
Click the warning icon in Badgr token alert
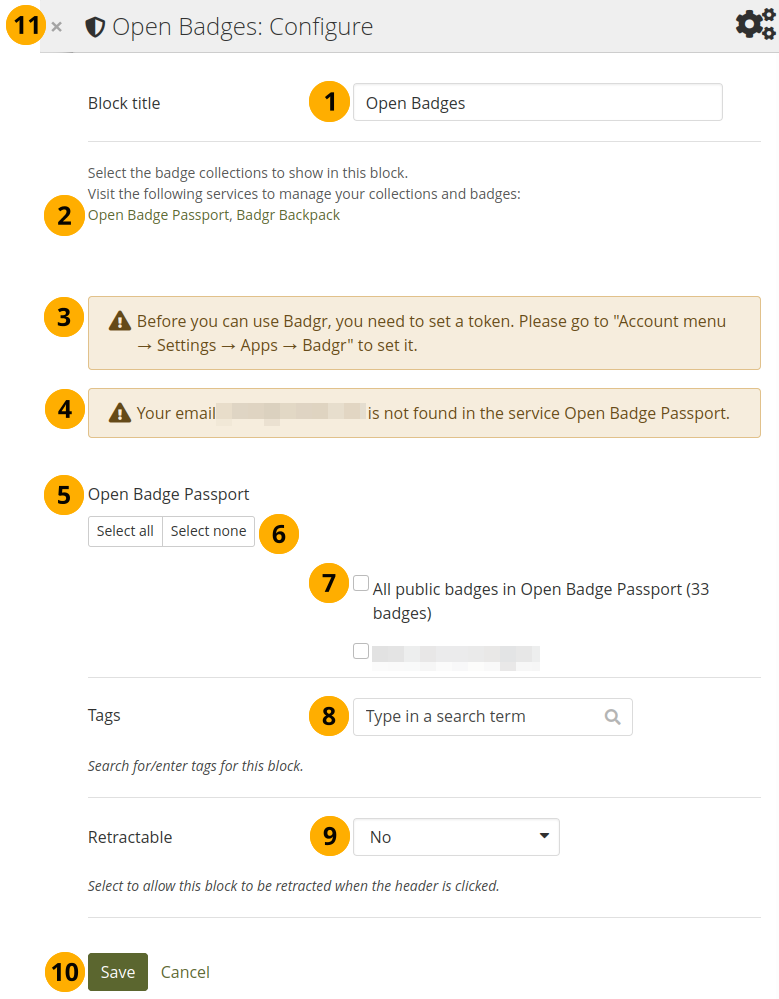tap(120, 322)
